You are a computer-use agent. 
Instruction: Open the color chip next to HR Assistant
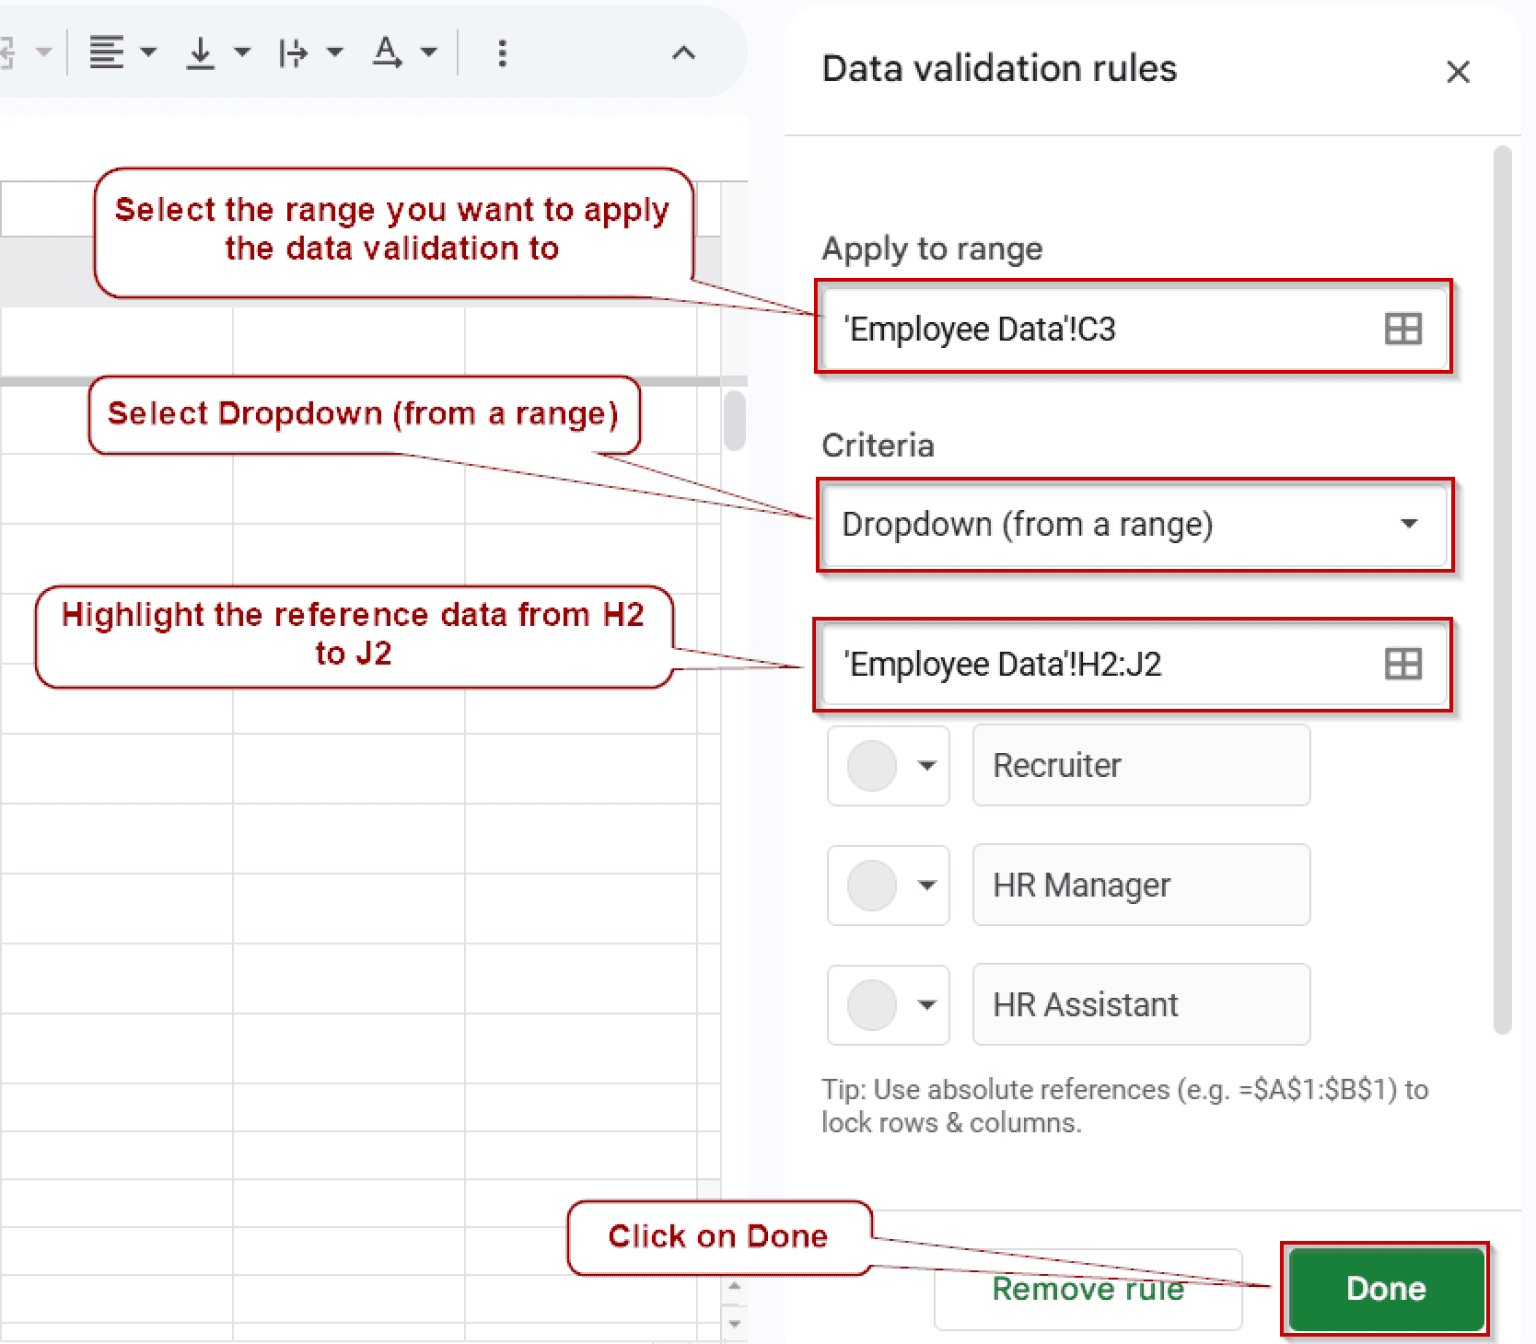888,1005
